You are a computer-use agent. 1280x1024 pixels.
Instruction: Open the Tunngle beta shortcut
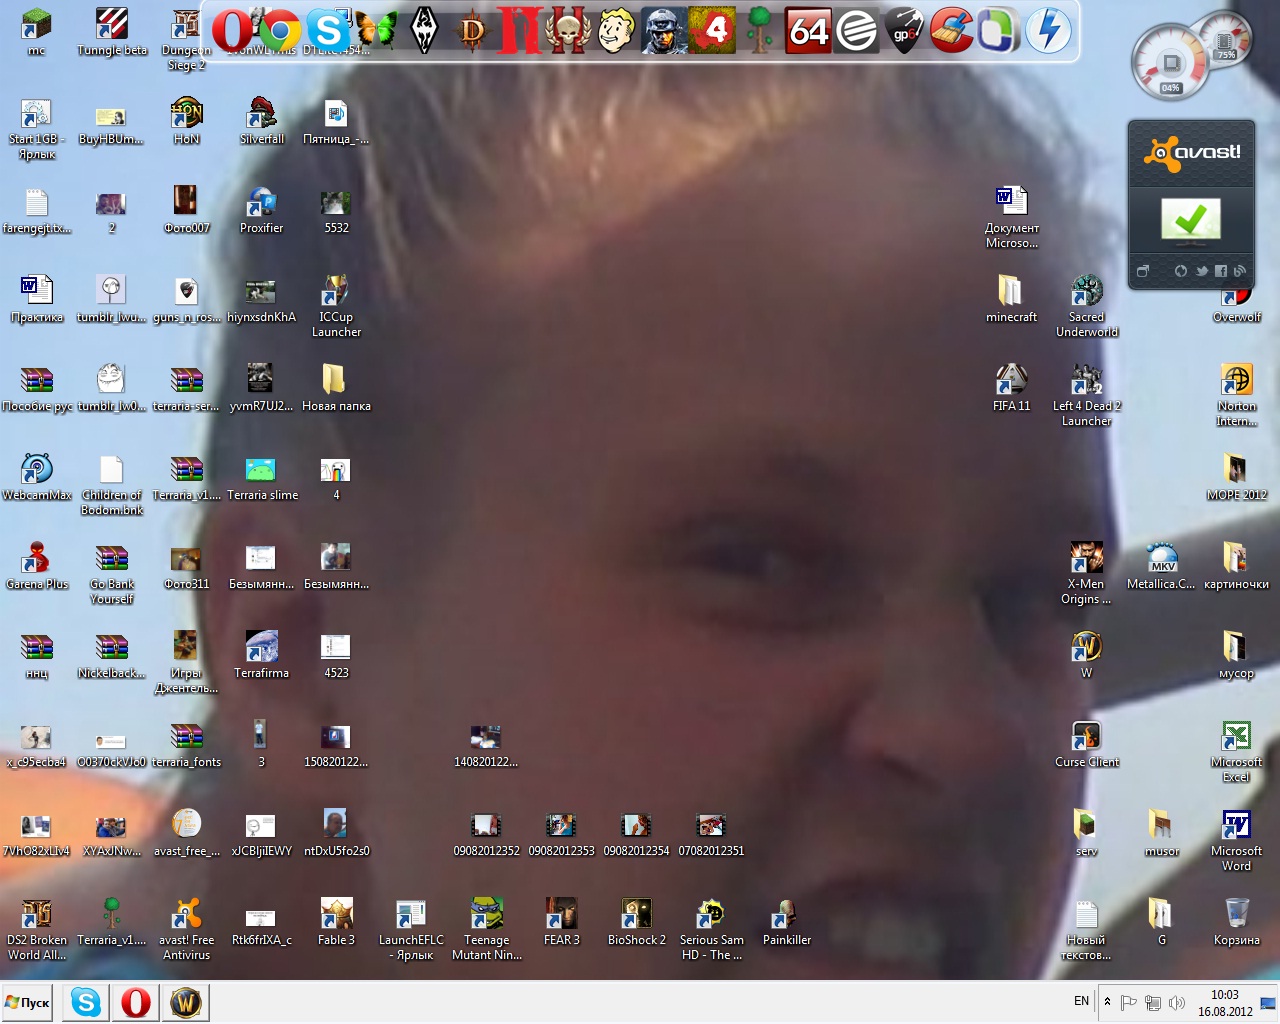112,33
